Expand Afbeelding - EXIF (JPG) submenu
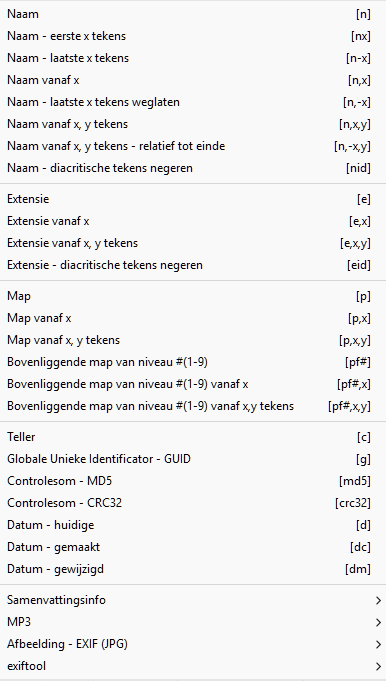Screen dimensions: 386x681 pyautogui.click(x=193, y=644)
